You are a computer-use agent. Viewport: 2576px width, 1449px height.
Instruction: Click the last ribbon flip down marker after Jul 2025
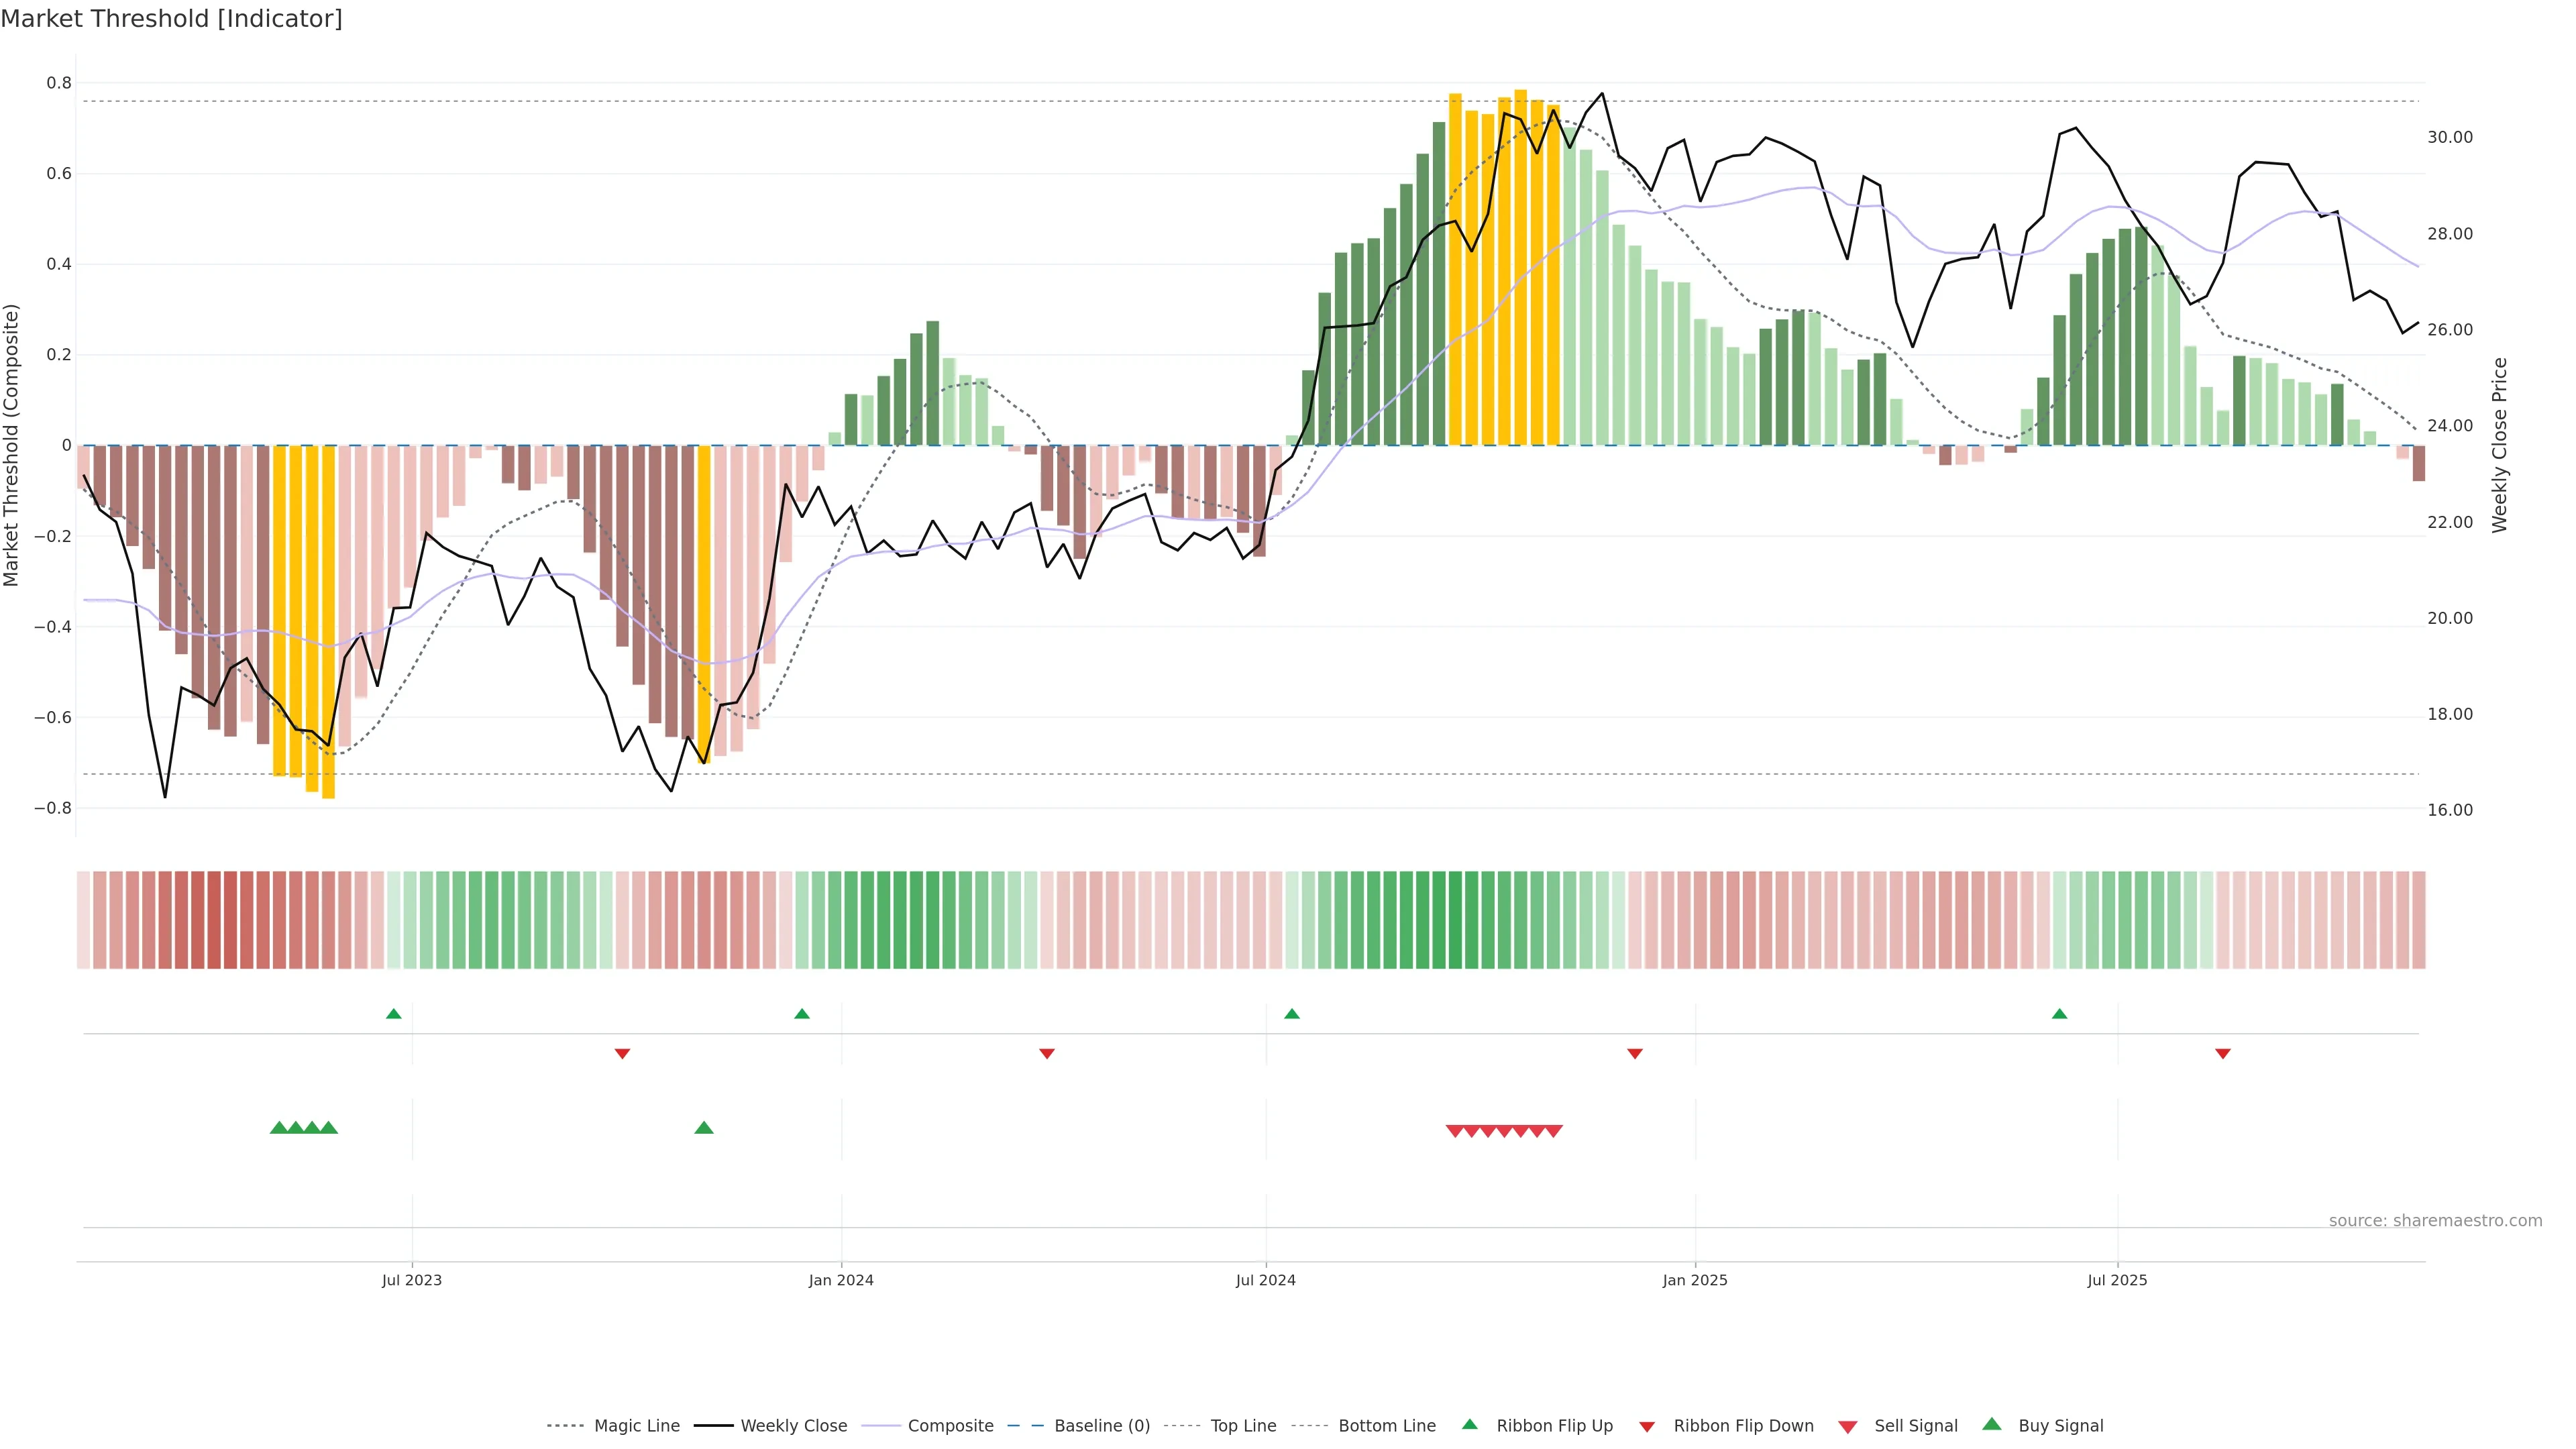[x=2222, y=1054]
